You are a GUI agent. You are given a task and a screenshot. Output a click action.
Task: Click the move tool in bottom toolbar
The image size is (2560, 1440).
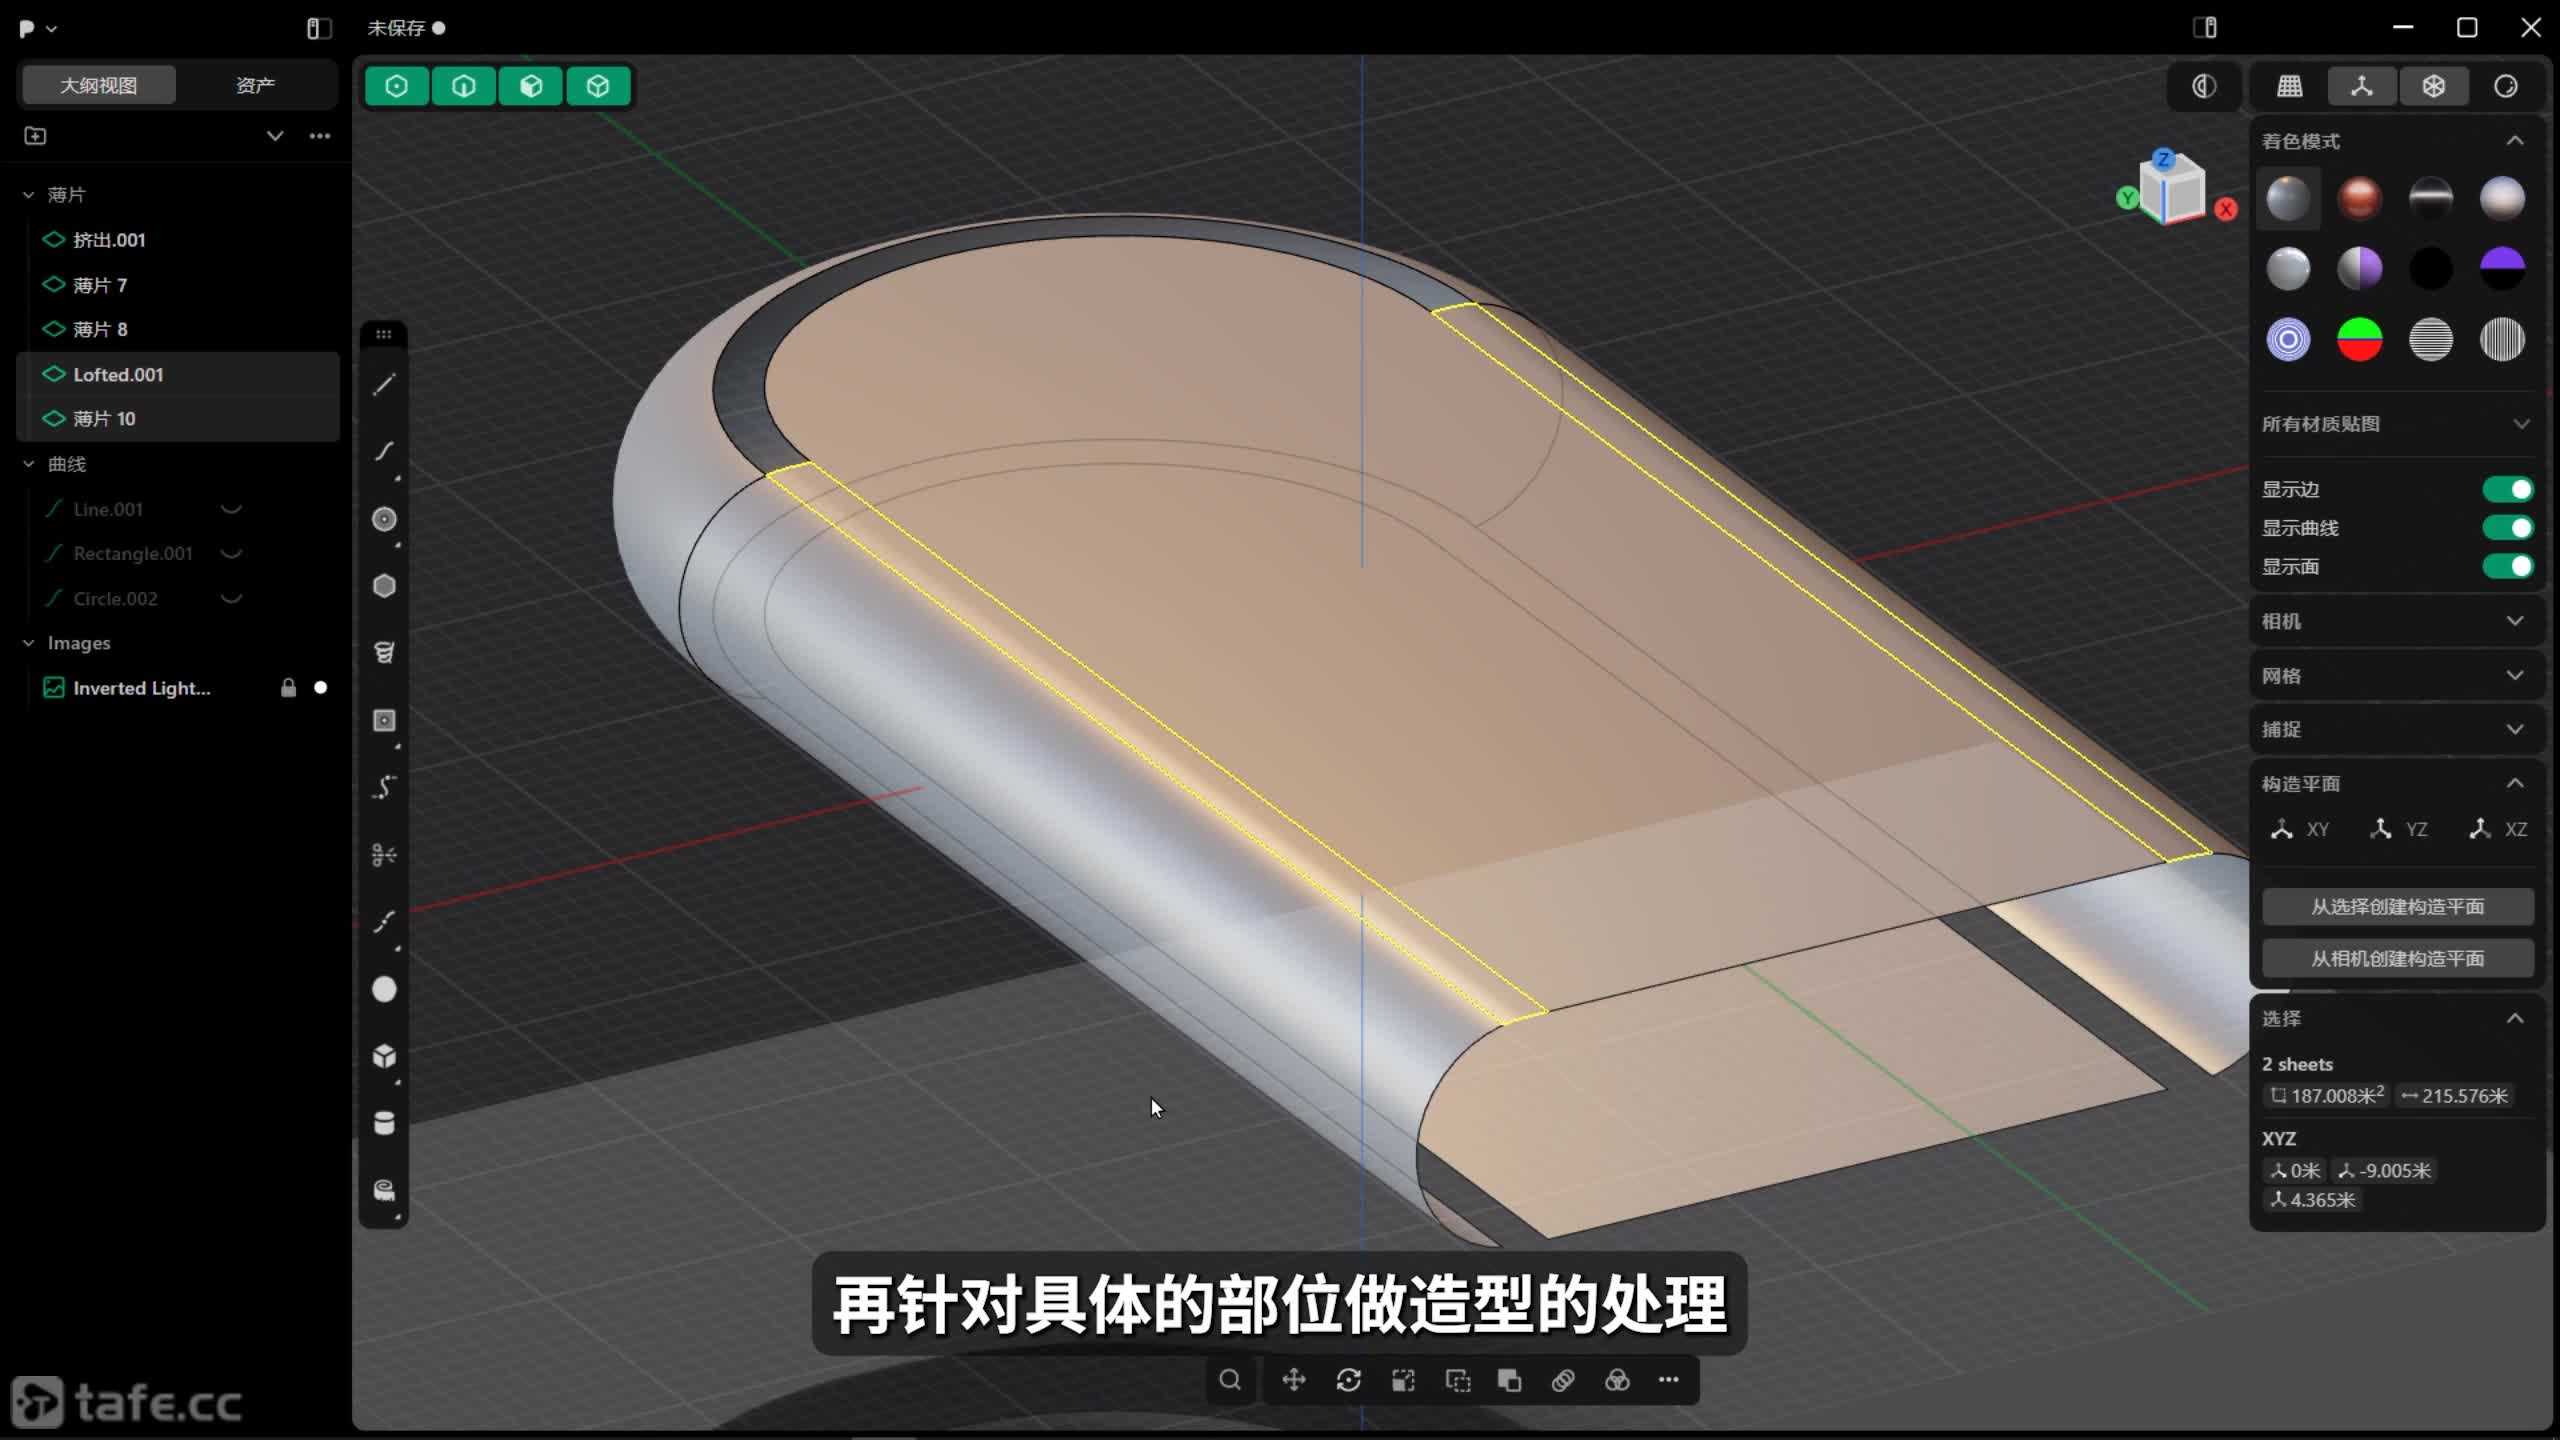point(1294,1380)
